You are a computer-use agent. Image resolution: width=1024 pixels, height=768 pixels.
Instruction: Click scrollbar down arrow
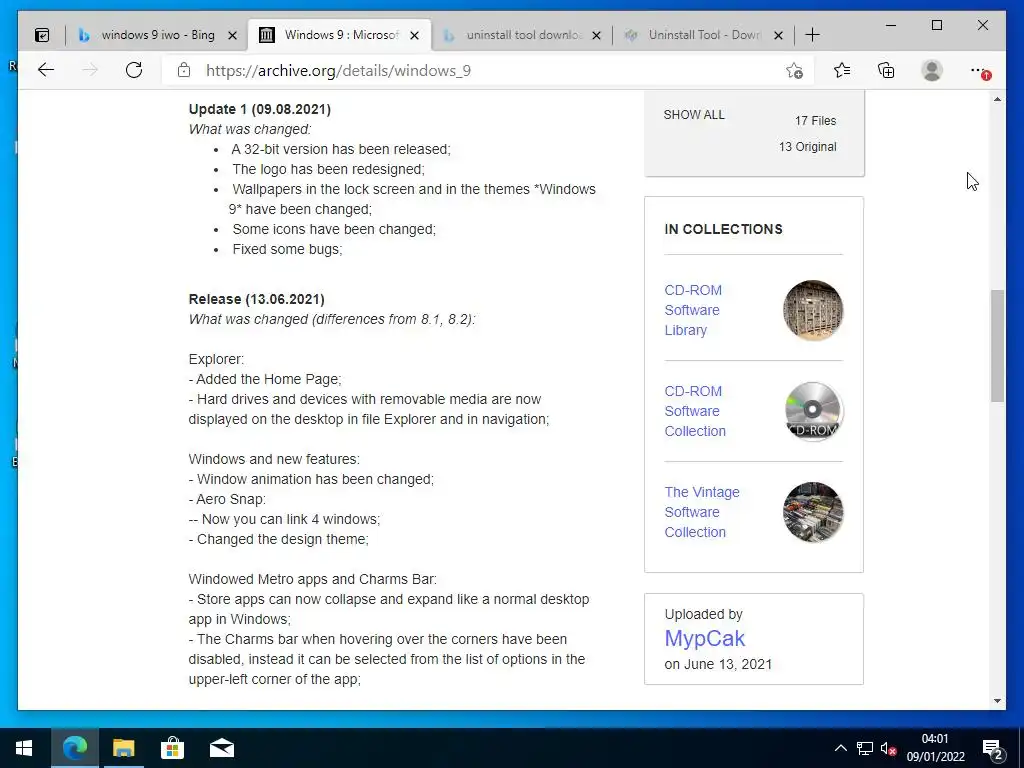[x=997, y=701]
